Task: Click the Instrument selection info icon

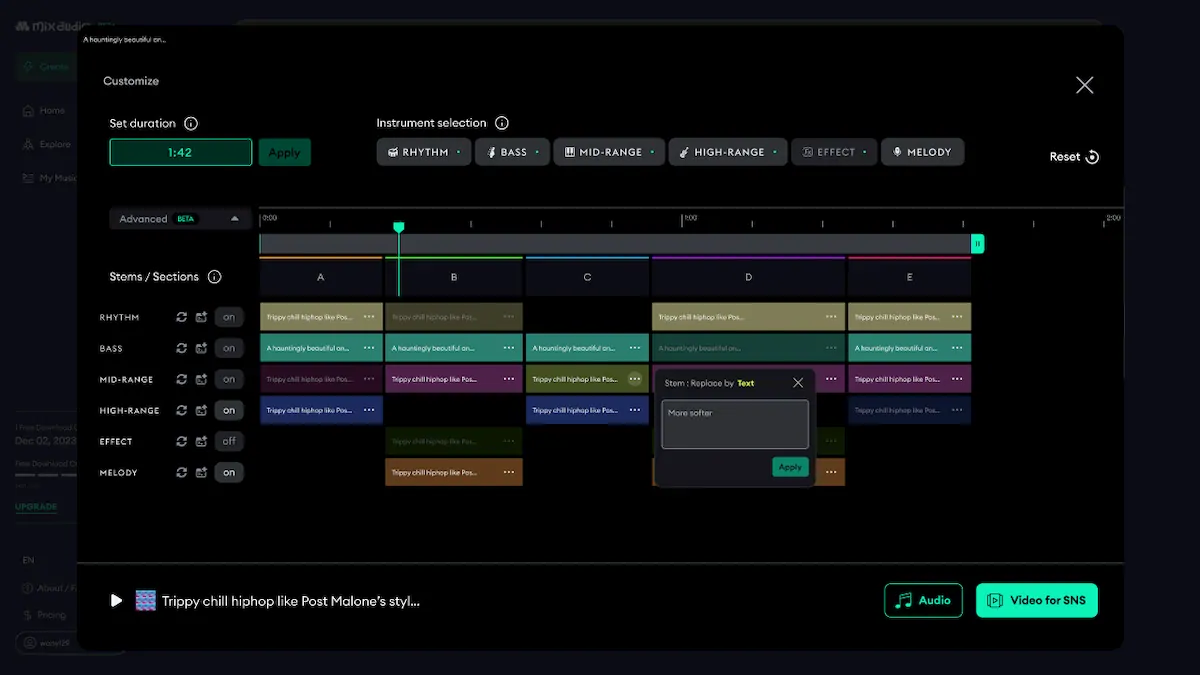Action: [501, 123]
